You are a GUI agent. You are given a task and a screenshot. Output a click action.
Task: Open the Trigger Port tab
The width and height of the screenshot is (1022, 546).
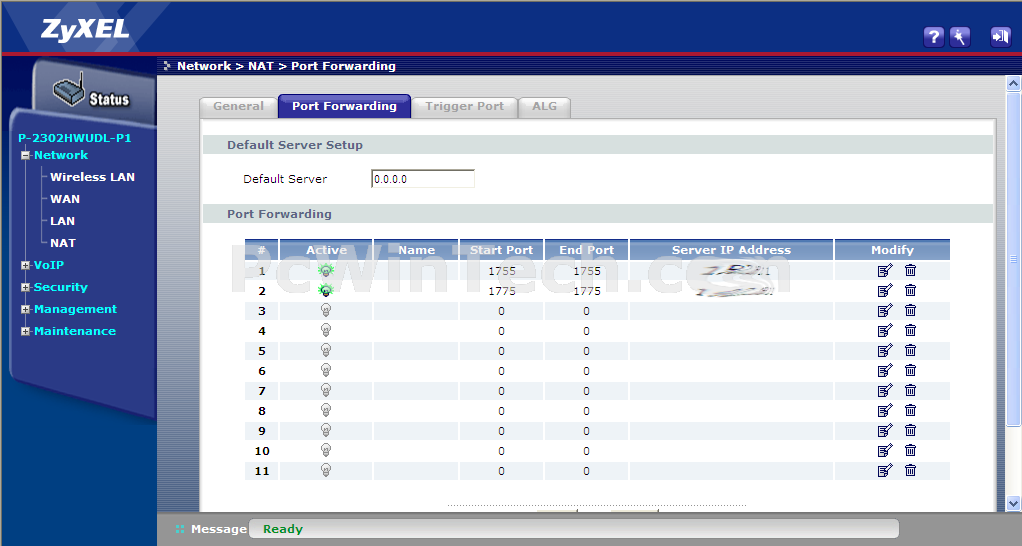click(x=464, y=107)
